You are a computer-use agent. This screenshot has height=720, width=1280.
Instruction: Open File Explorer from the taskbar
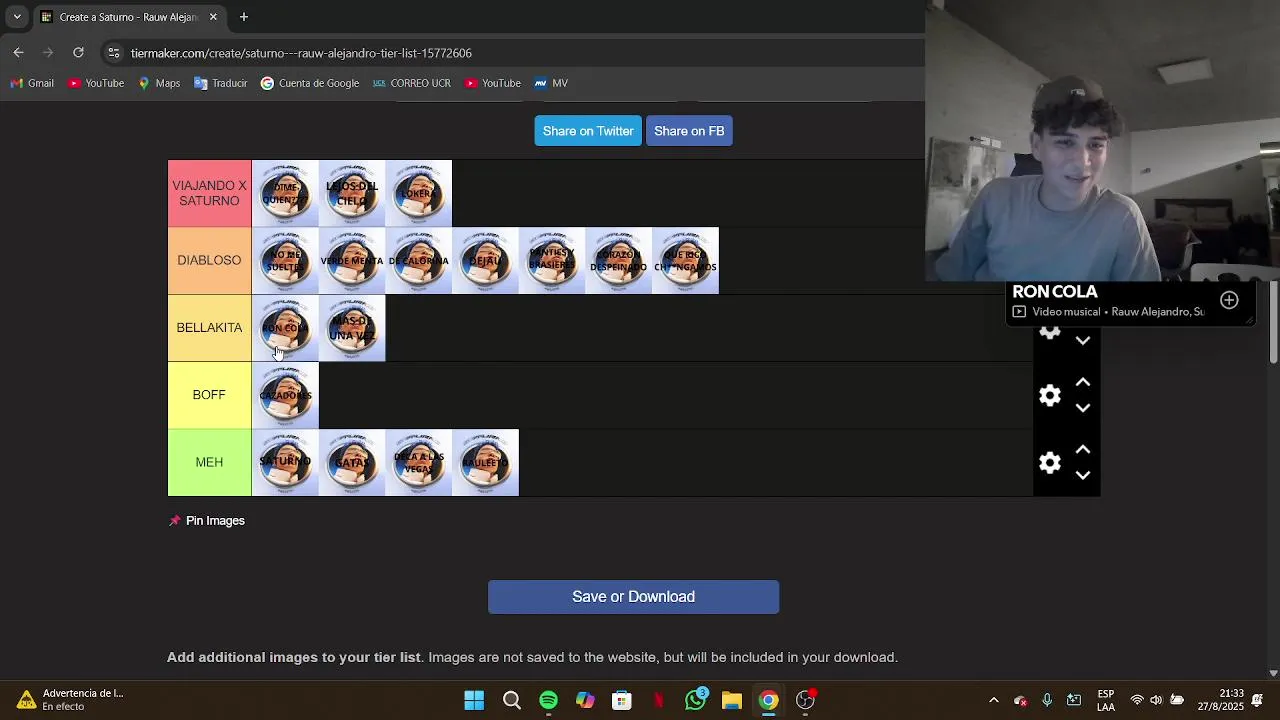tap(732, 700)
